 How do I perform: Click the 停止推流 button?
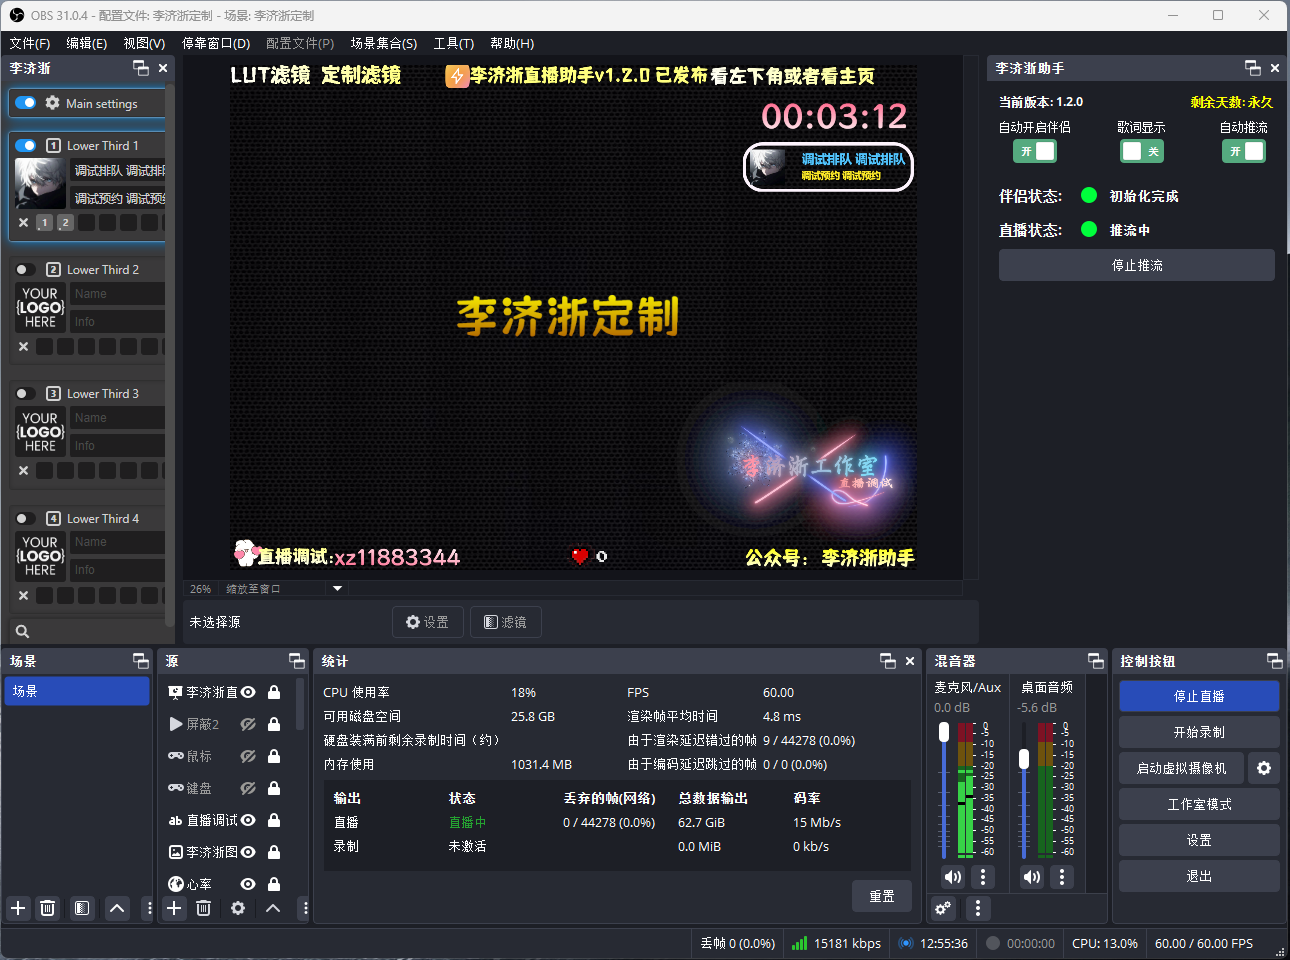click(1136, 265)
